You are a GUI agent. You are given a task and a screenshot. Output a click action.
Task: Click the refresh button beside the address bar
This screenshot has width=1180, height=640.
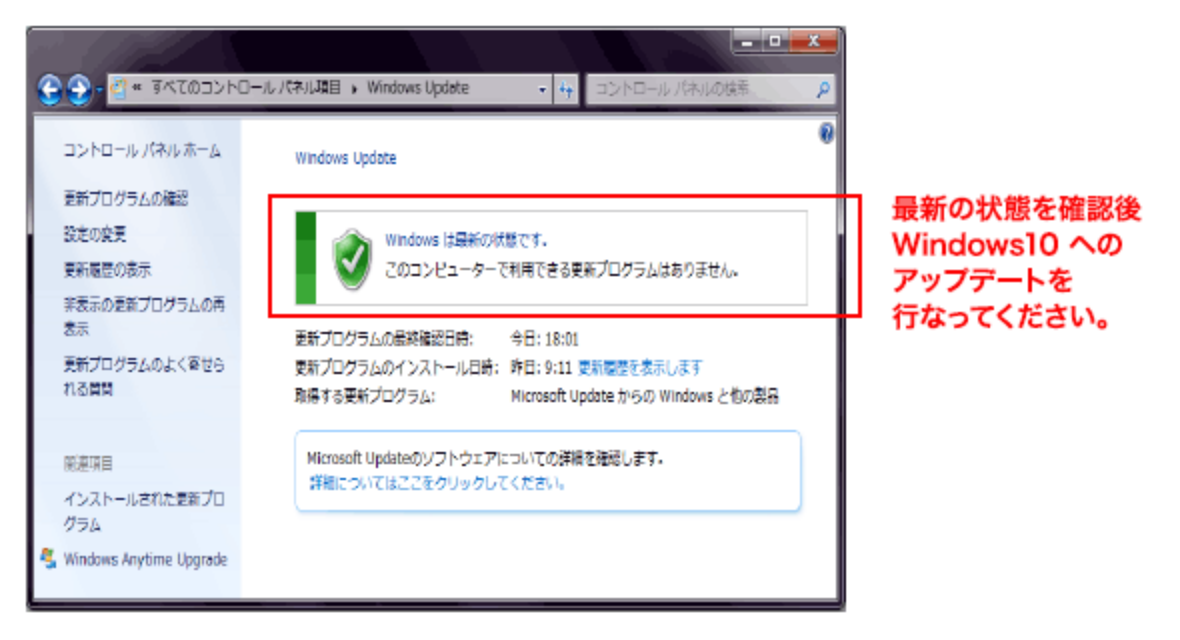pos(566,90)
